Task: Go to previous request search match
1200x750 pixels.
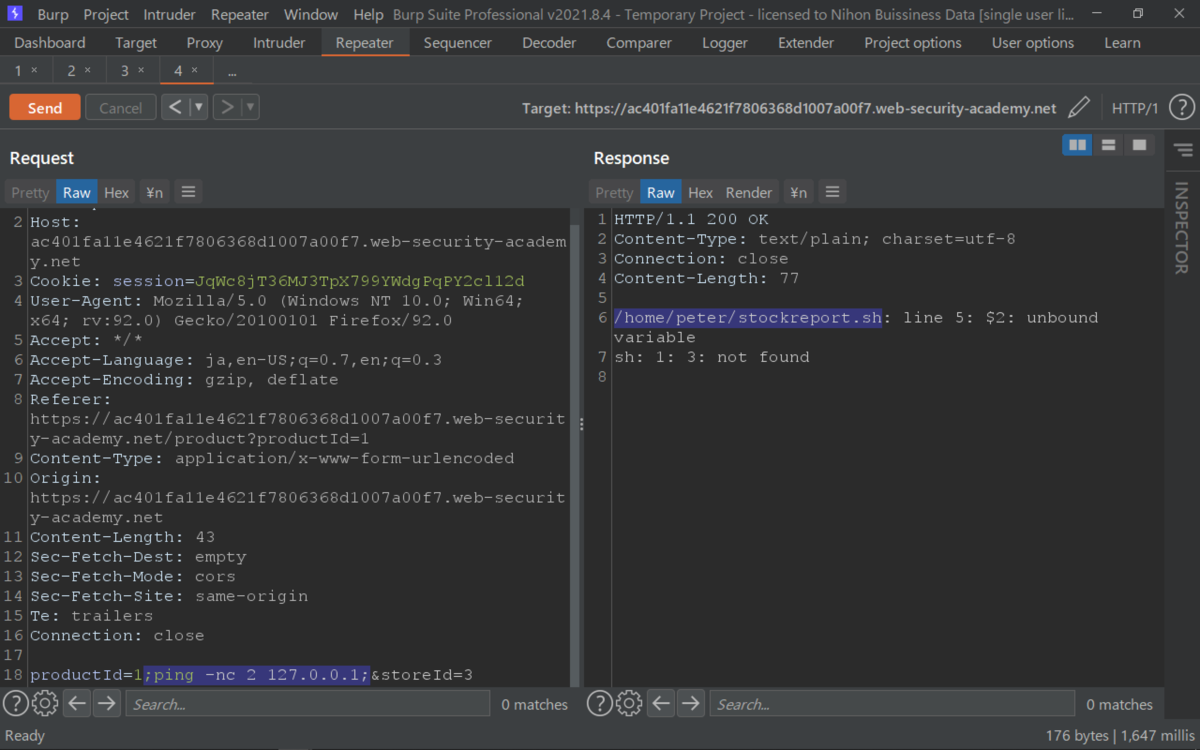Action: [77, 703]
